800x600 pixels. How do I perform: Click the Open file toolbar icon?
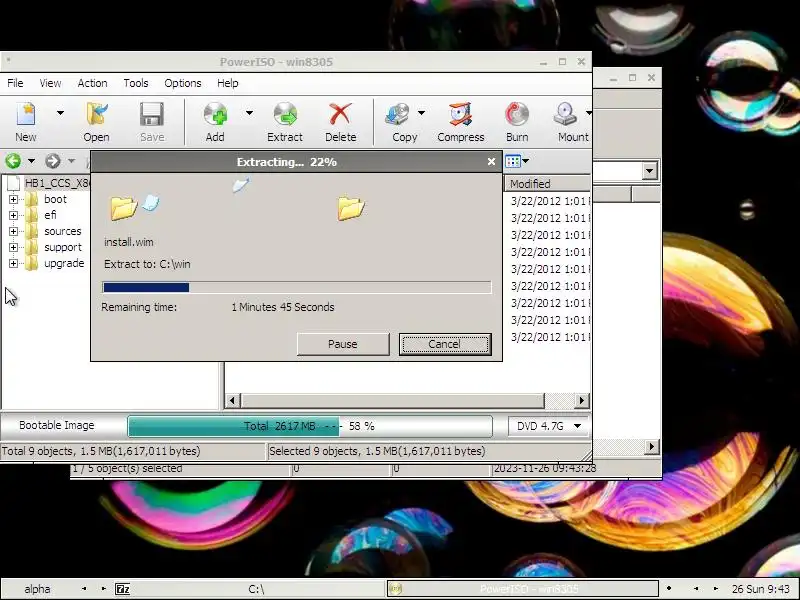[x=96, y=122]
